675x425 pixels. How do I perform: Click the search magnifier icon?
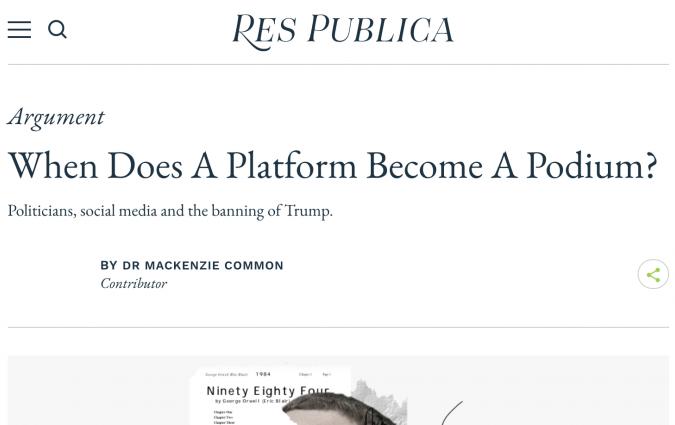click(58, 30)
